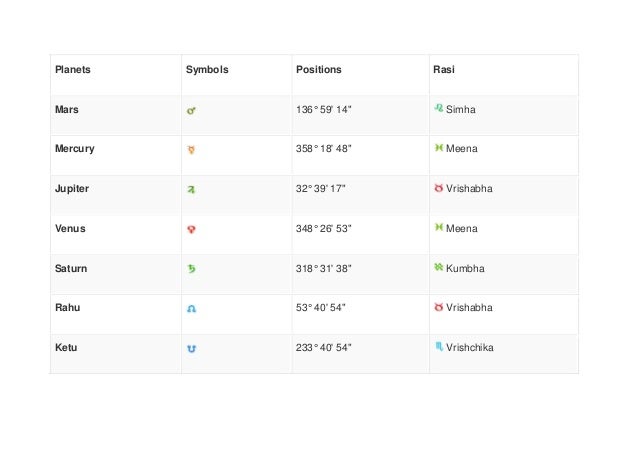The width and height of the screenshot is (638, 452).
Task: Click the Kumbha zodiac icon
Action: pos(438,268)
